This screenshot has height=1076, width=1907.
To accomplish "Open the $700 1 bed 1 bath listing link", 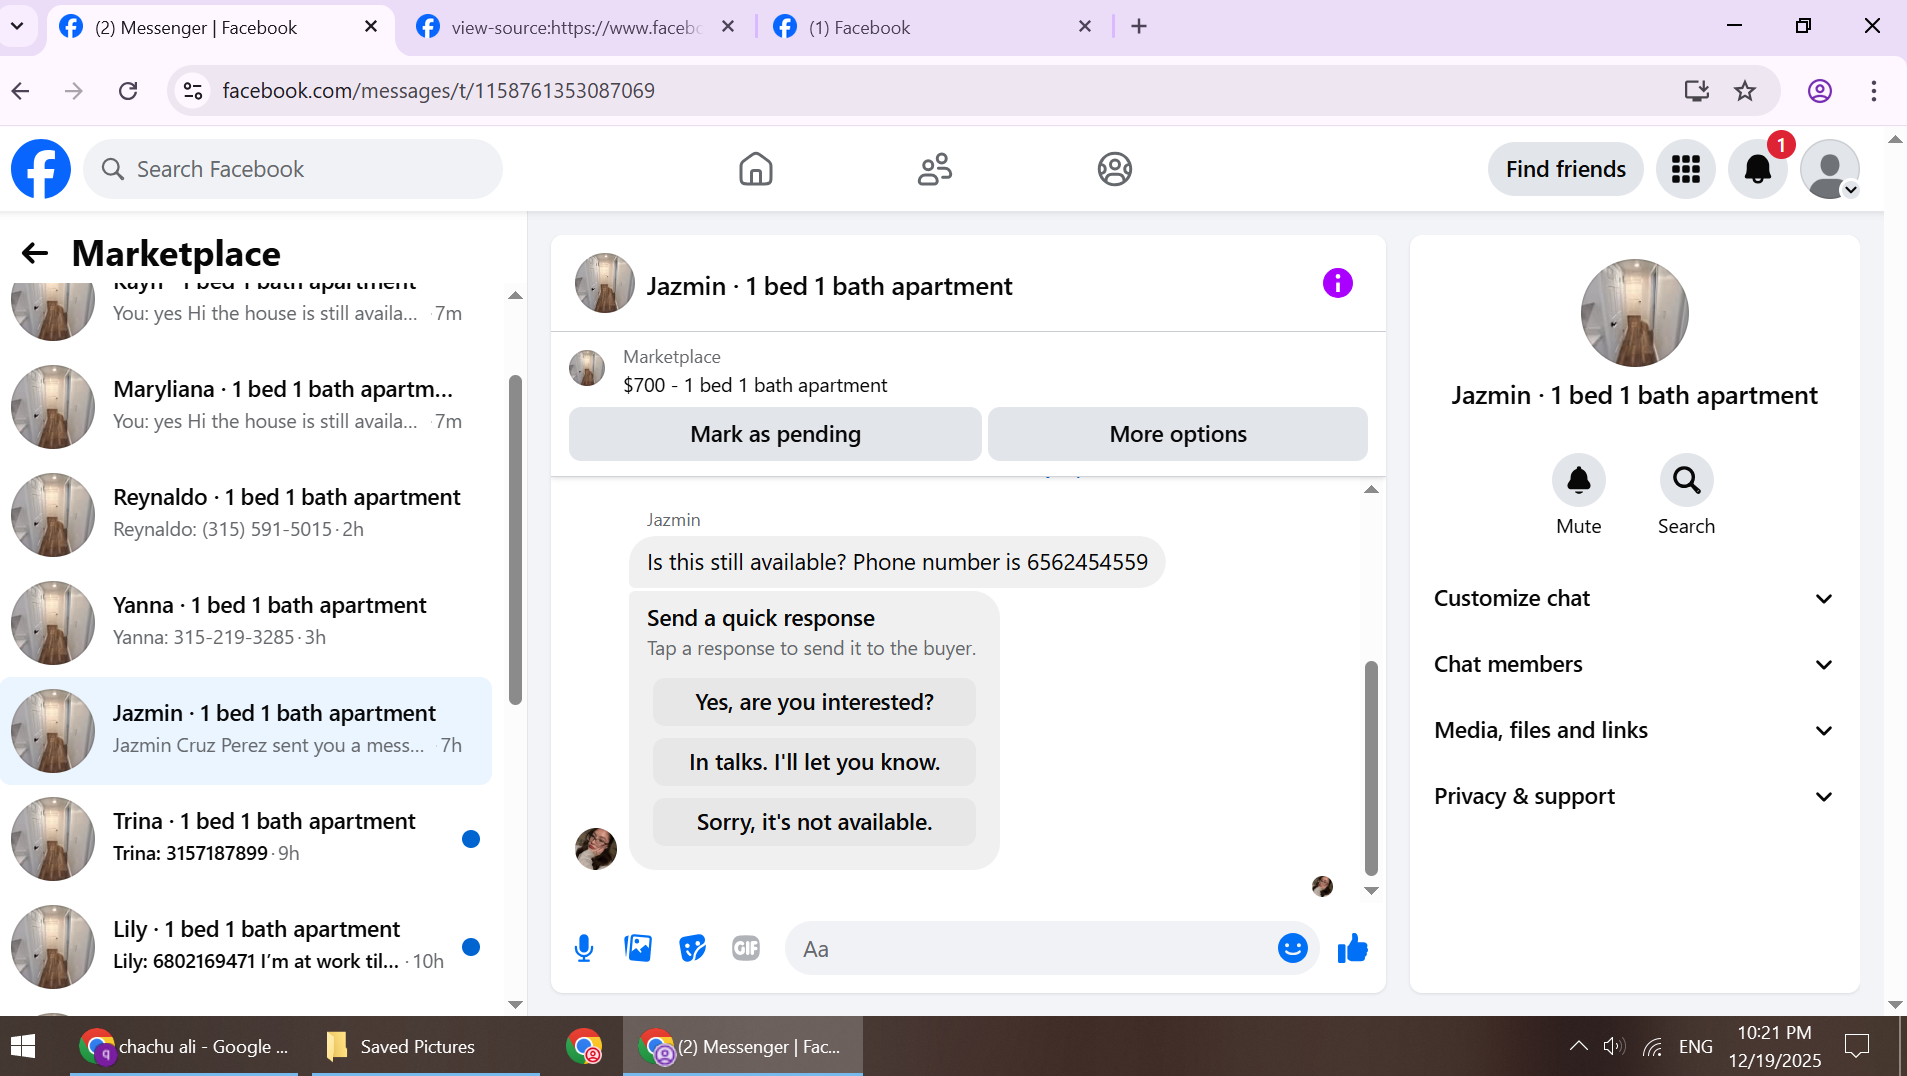I will (x=755, y=385).
